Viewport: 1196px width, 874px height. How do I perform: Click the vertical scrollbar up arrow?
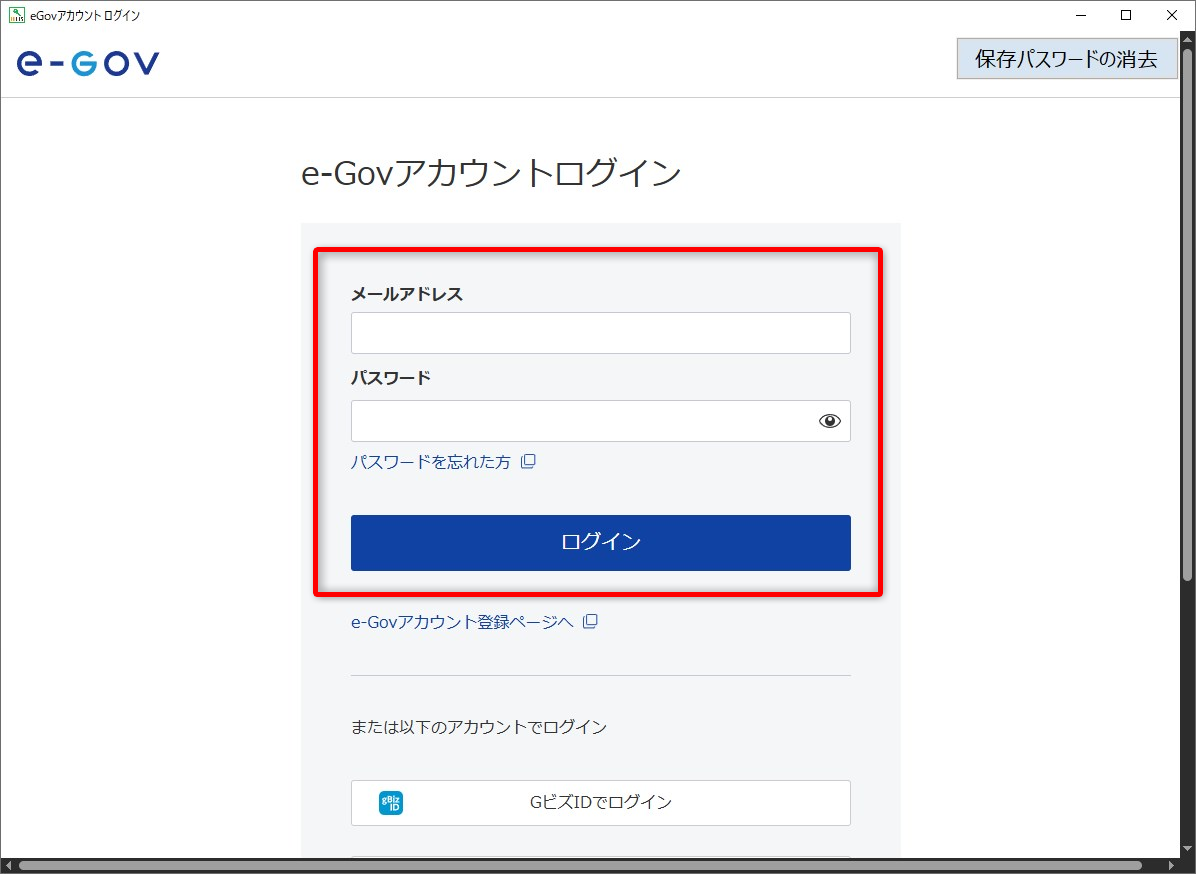pos(1187,38)
